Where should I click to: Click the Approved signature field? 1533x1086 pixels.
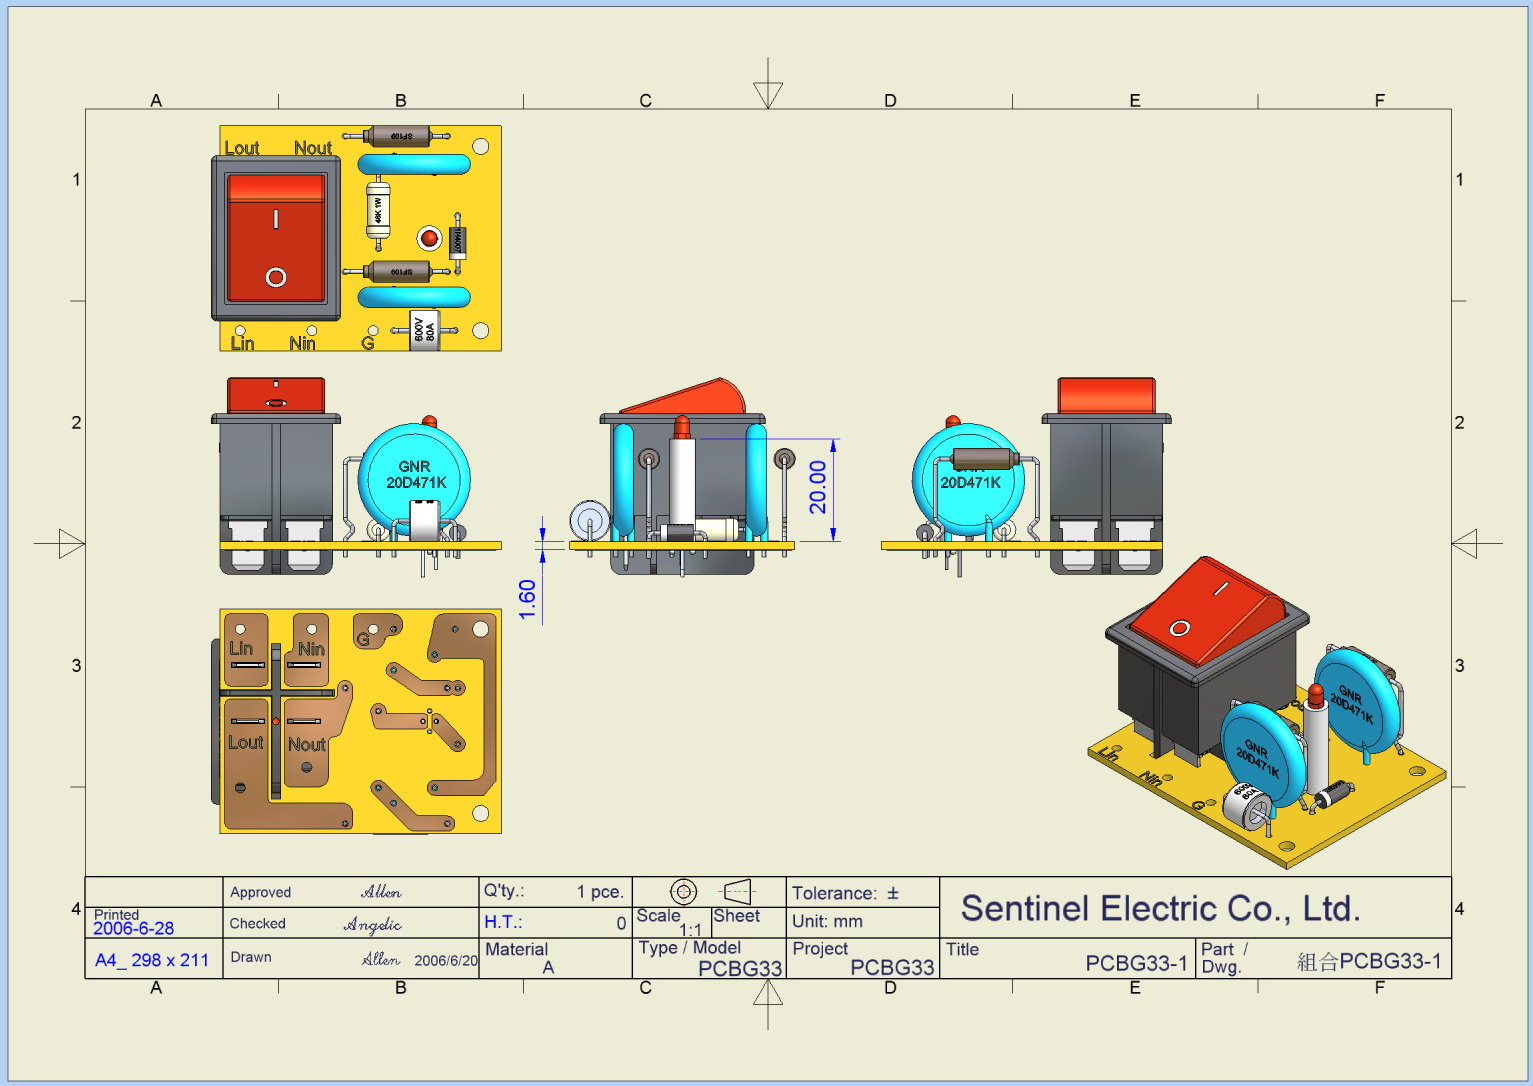[381, 892]
